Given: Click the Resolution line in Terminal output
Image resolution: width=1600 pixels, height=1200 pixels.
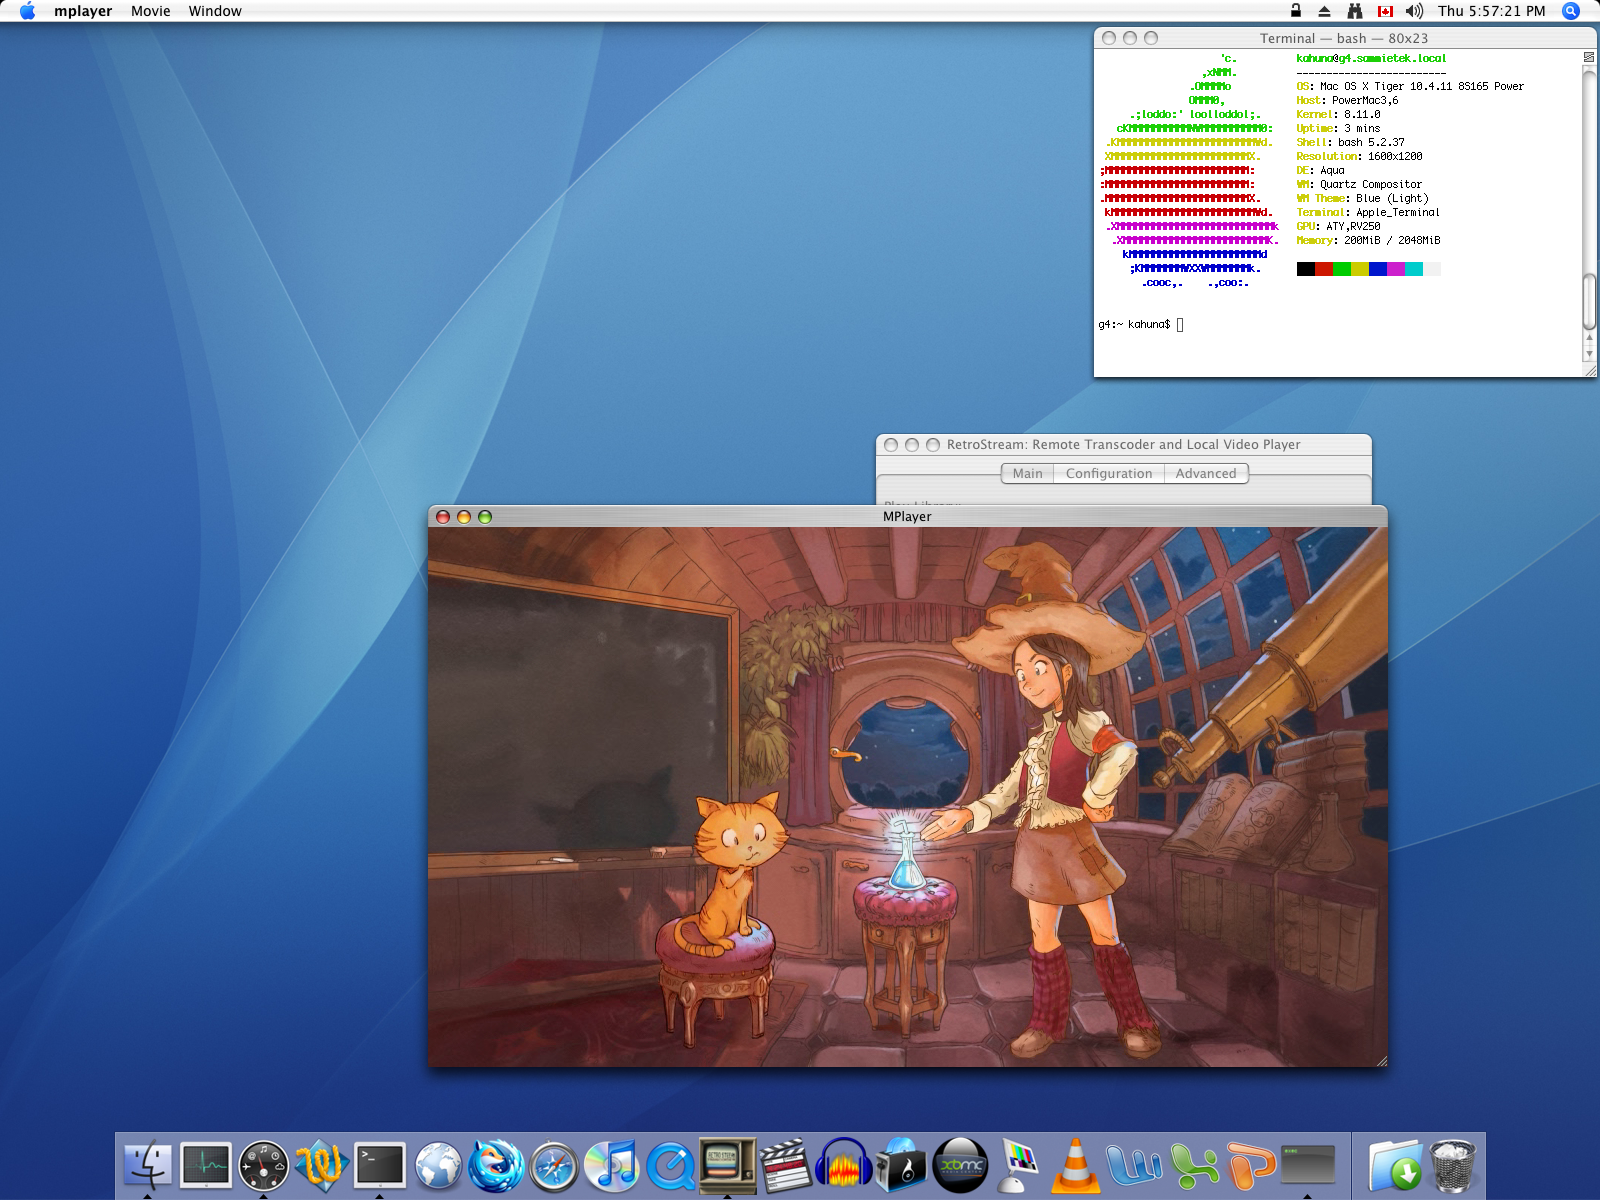Looking at the screenshot, I should click(x=1359, y=157).
